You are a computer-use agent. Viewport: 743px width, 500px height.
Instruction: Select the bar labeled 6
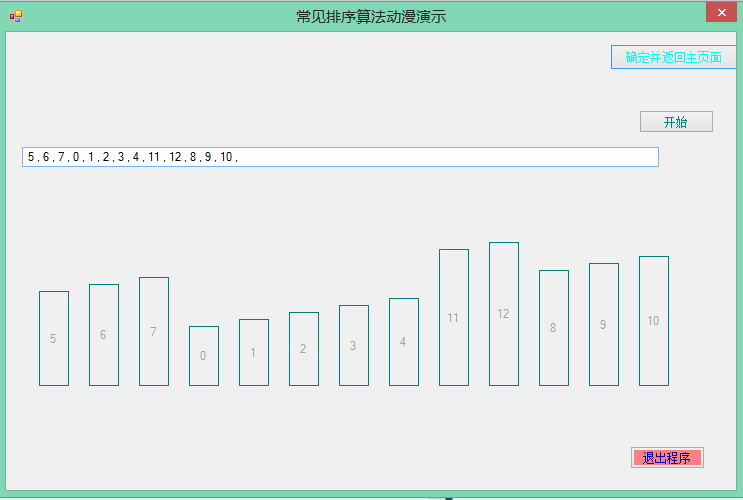click(104, 335)
